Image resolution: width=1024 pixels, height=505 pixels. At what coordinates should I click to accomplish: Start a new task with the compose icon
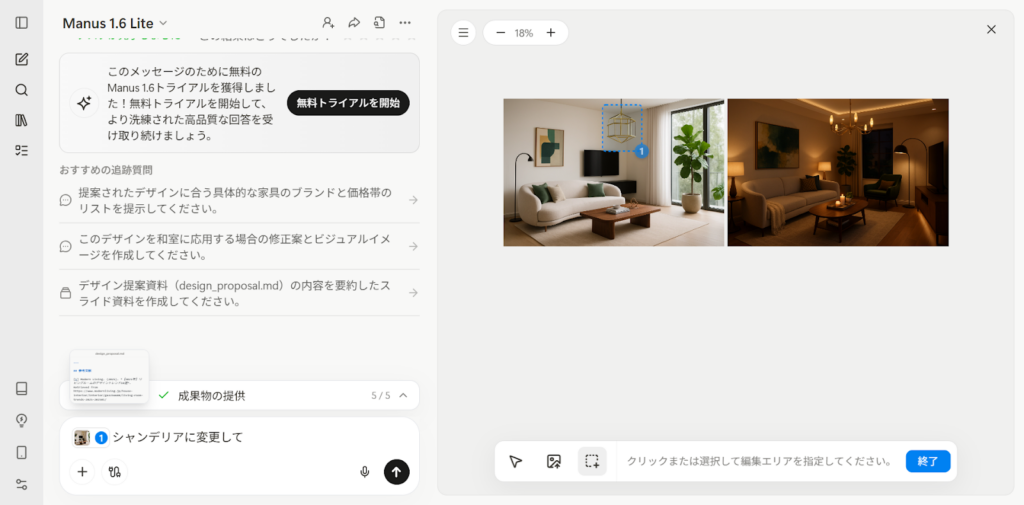coord(22,59)
